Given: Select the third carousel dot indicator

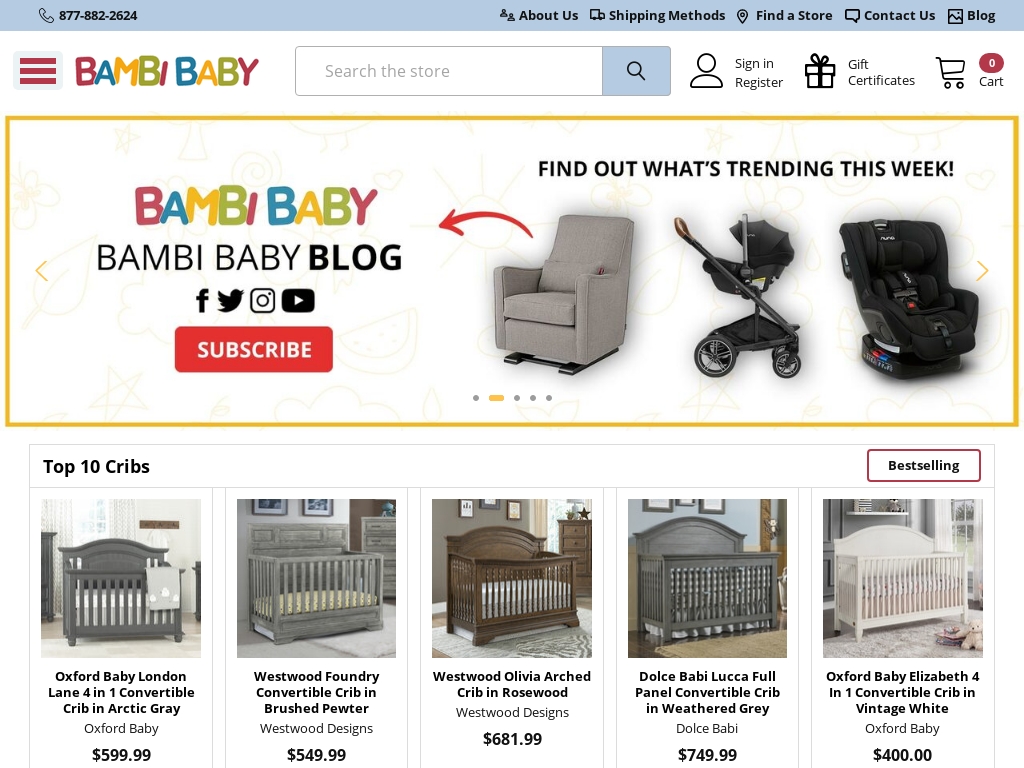Looking at the screenshot, I should click(517, 398).
